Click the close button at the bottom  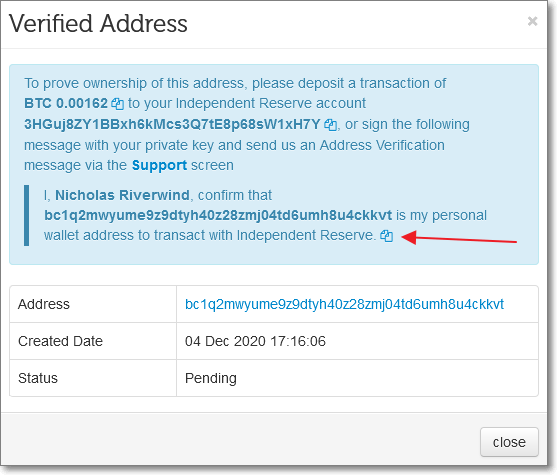click(x=509, y=442)
